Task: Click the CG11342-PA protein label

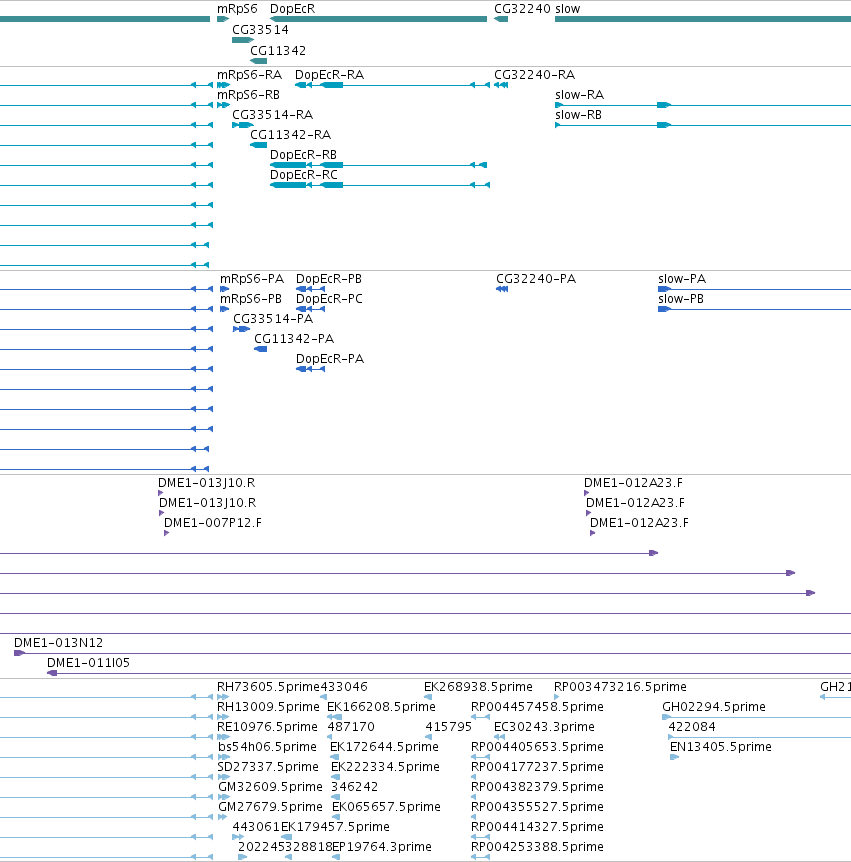Action: coord(294,339)
